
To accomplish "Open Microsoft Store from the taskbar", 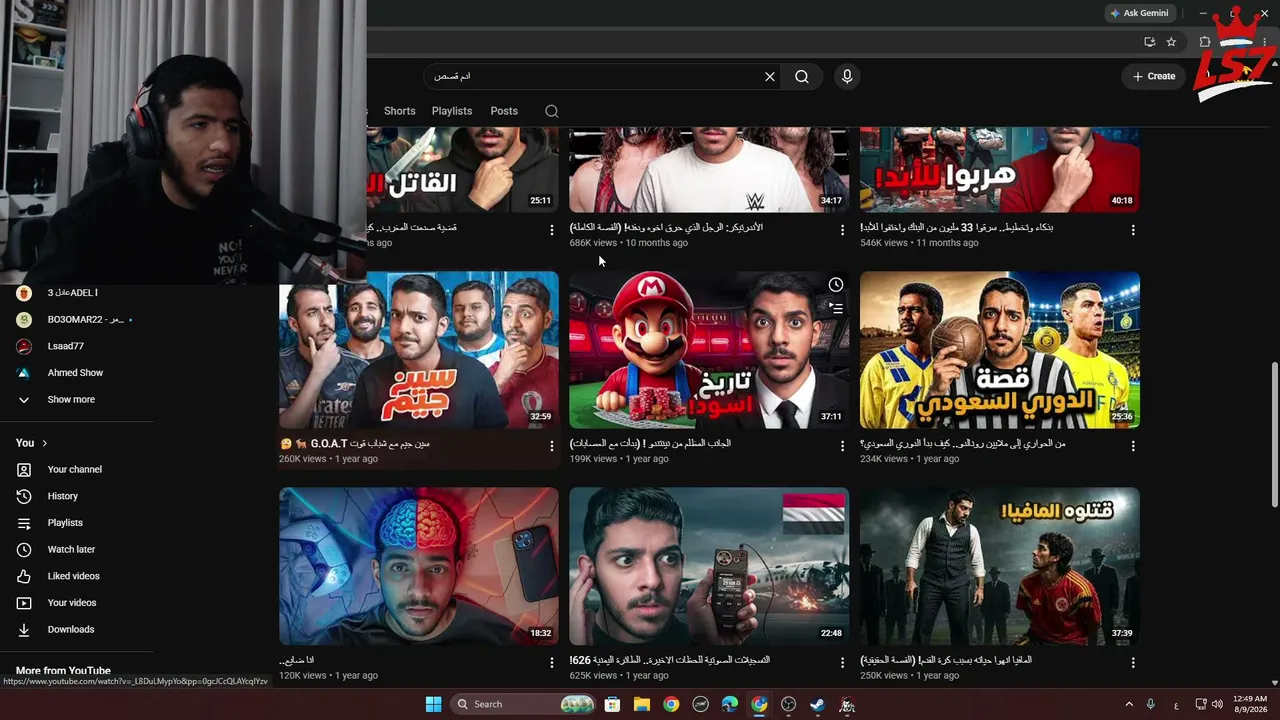I will click(612, 704).
